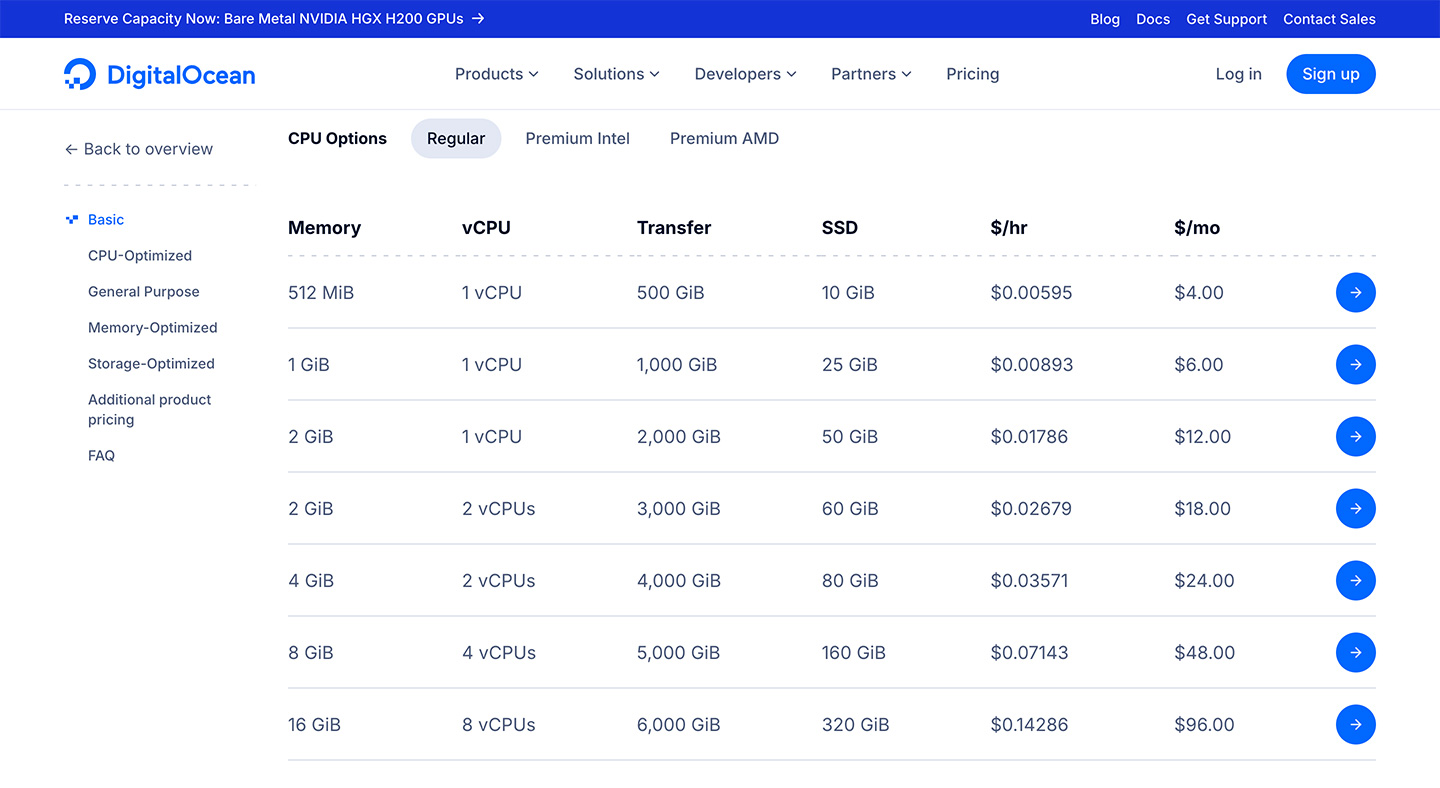This screenshot has height=788, width=1440.
Task: Switch to Premium Intel CPU option
Action: click(x=577, y=139)
